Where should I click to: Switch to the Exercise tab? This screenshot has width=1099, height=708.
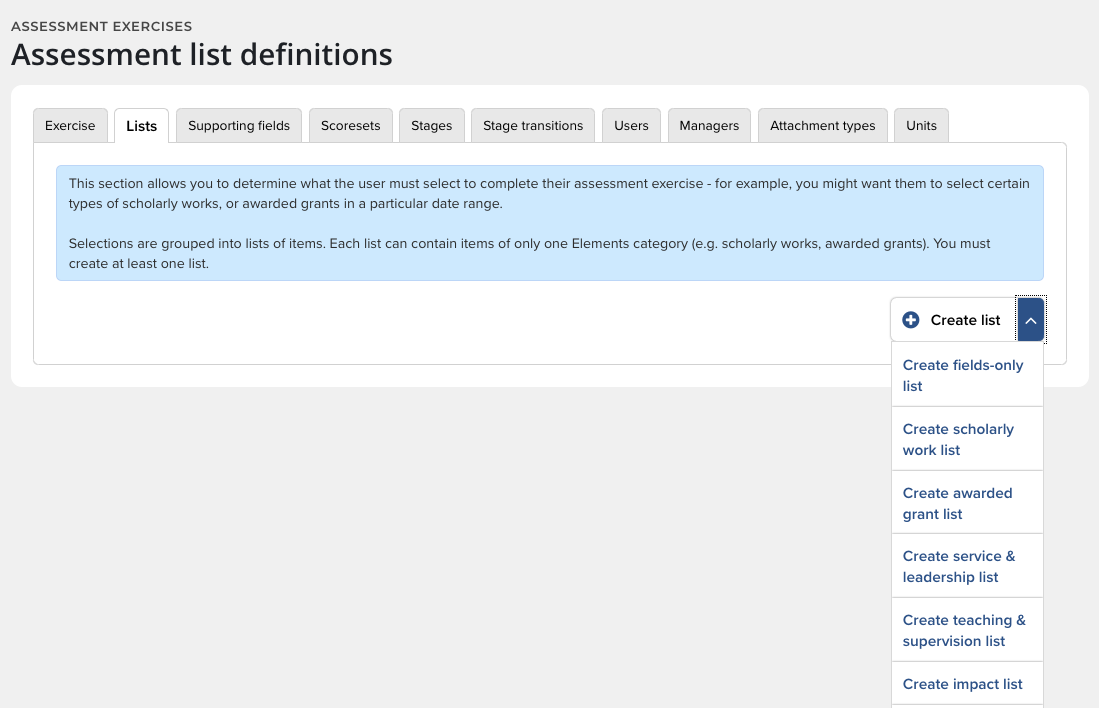(70, 126)
